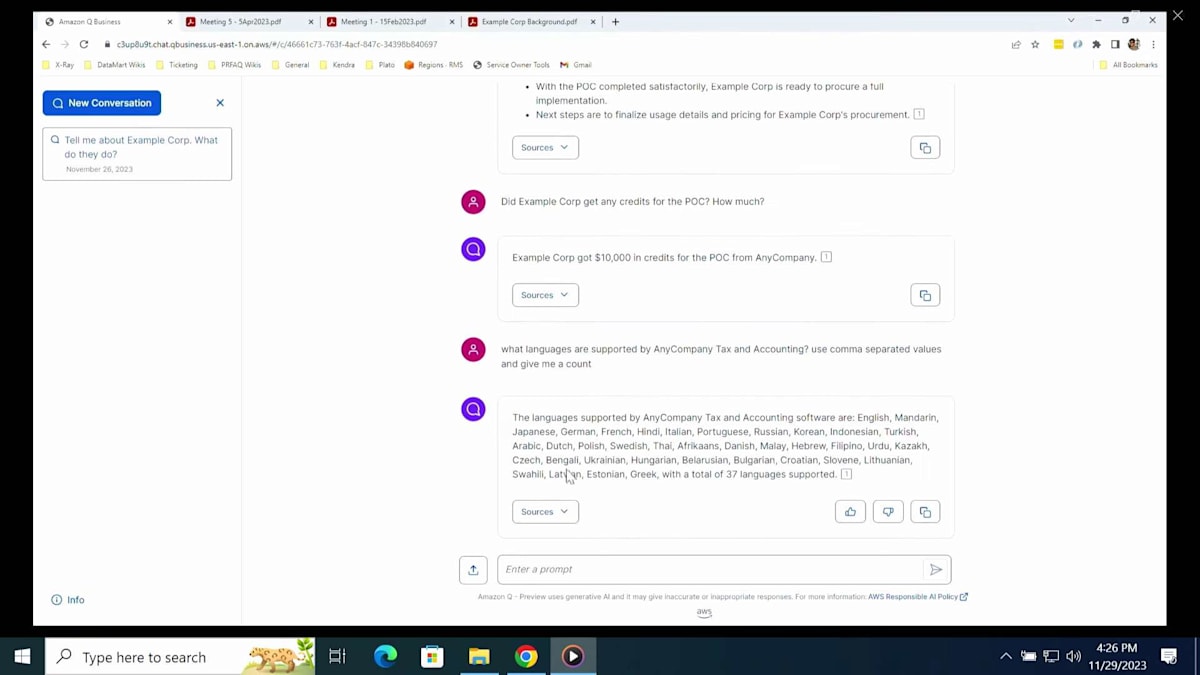Go back with browser back arrow
The height and width of the screenshot is (675, 1200).
46,44
